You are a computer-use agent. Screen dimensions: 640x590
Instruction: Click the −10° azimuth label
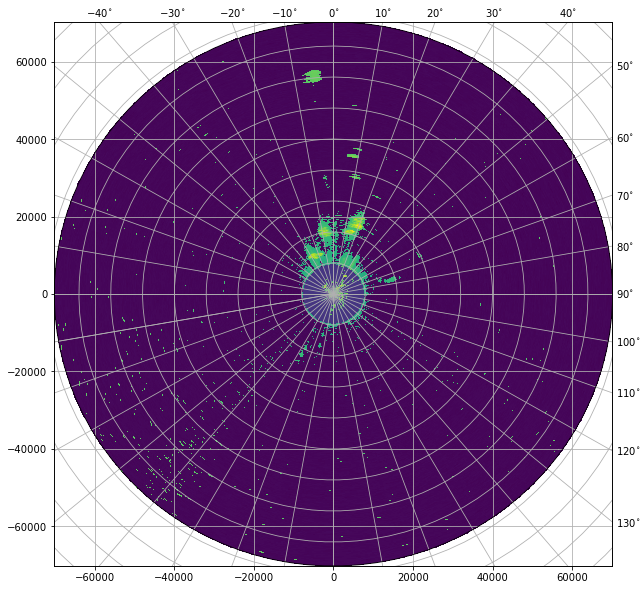[x=284, y=13]
